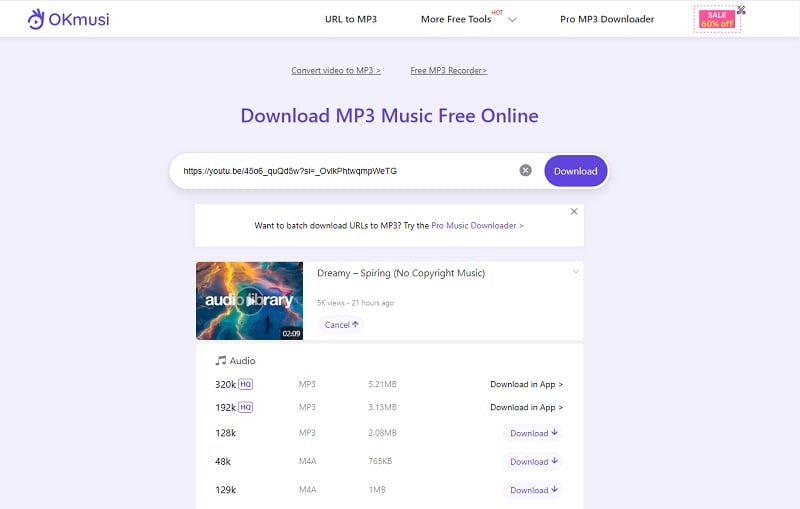Follow the Free MP3 Recorder link
This screenshot has height=509, width=800.
[x=448, y=70]
